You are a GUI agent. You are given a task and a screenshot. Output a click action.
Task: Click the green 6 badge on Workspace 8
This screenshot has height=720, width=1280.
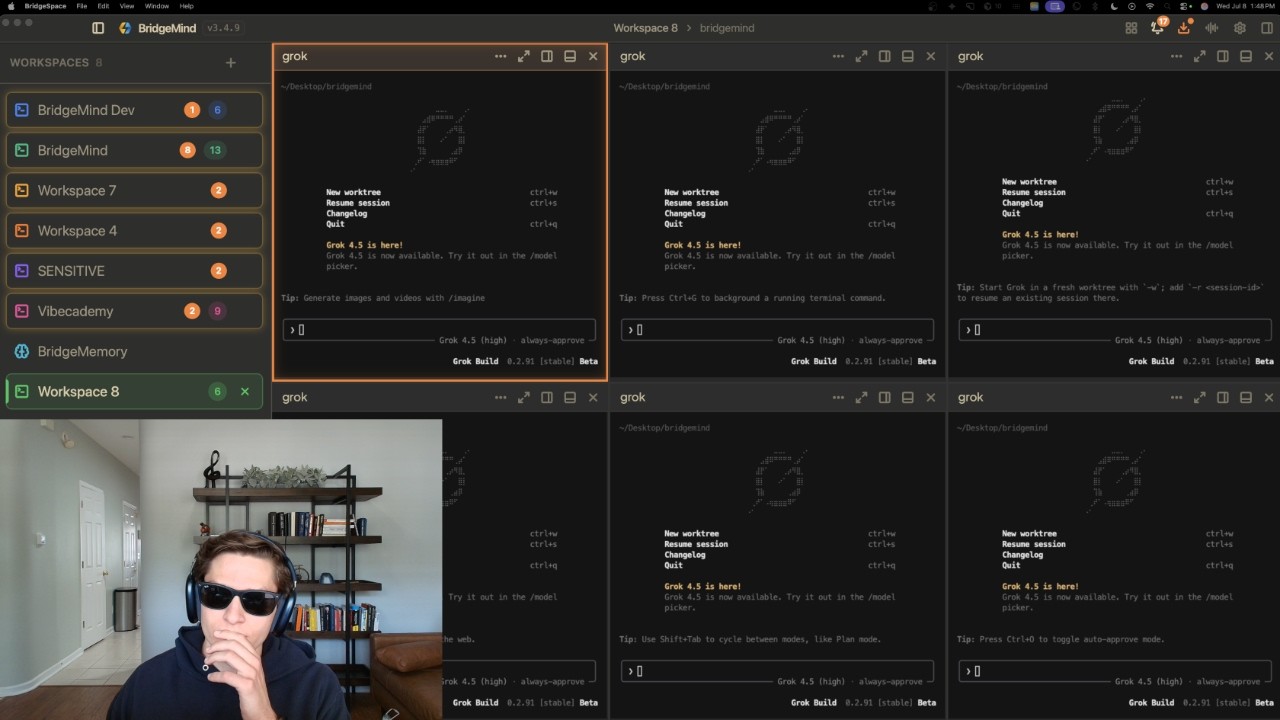pyautogui.click(x=217, y=391)
